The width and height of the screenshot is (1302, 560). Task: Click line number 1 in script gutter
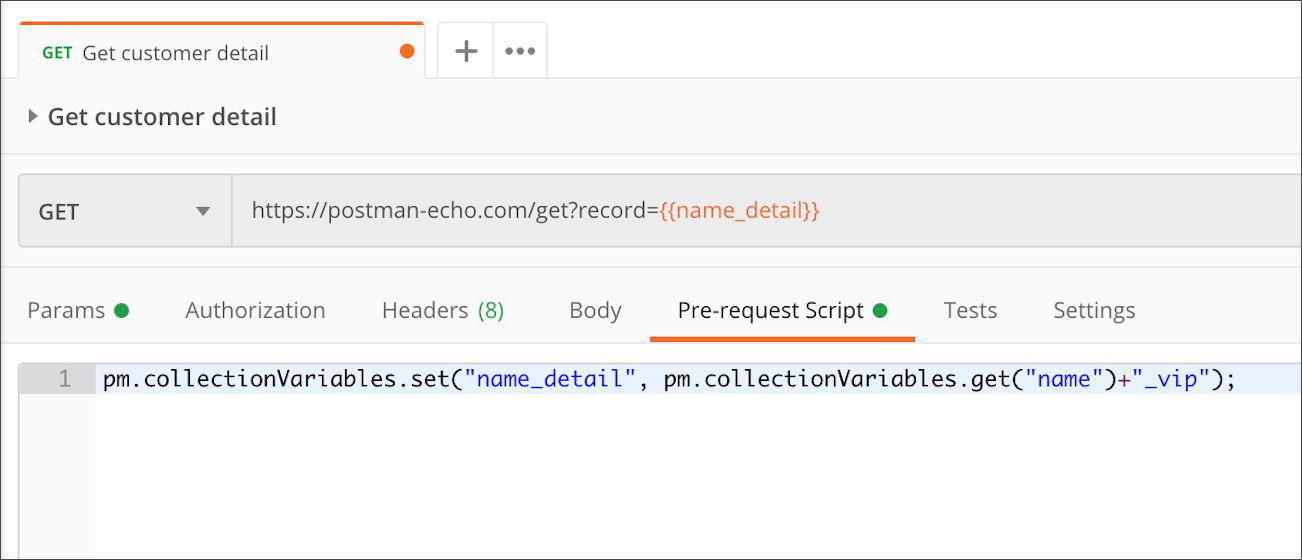point(65,380)
